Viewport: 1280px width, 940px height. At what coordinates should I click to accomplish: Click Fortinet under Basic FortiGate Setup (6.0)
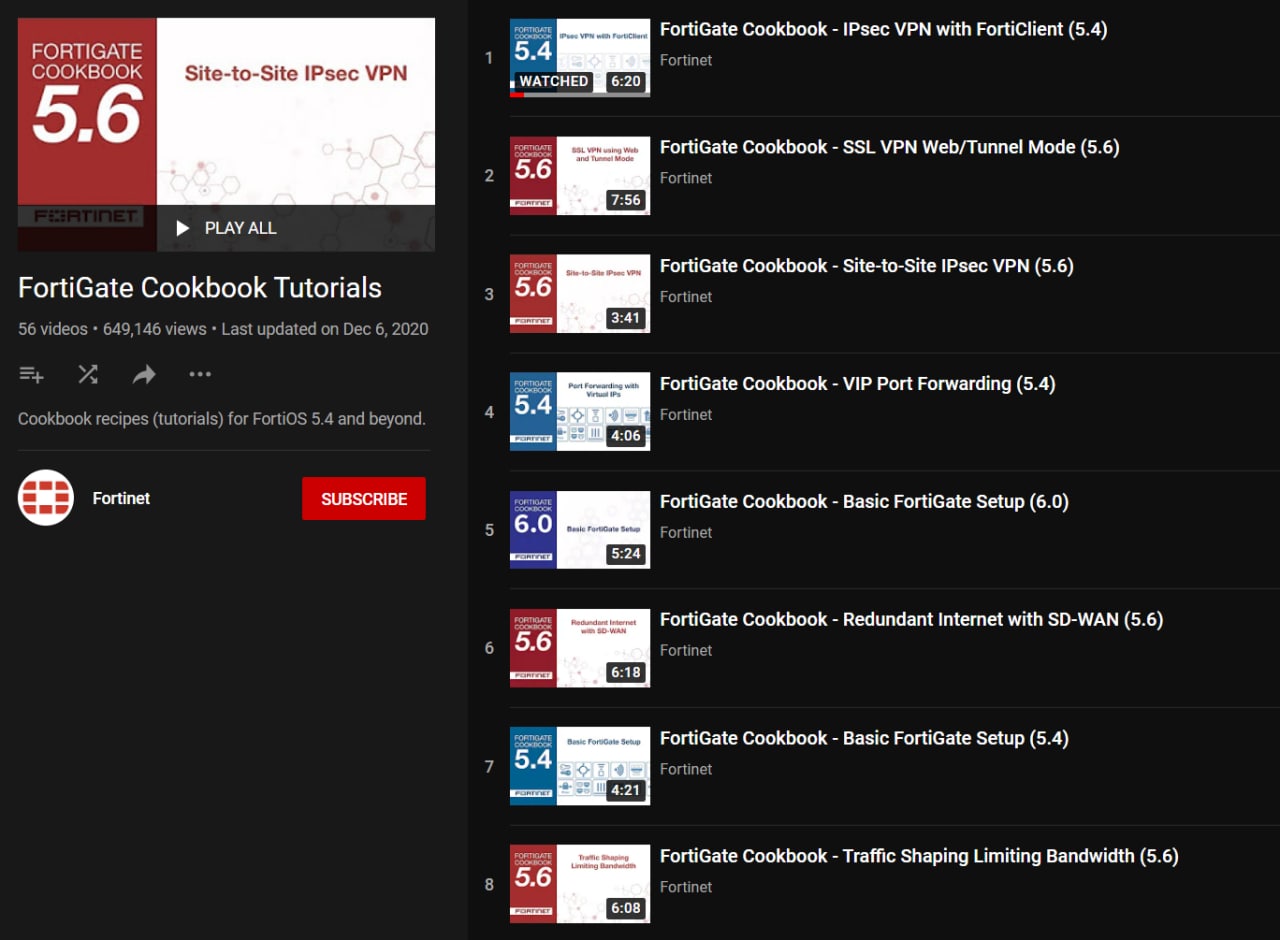tap(686, 533)
